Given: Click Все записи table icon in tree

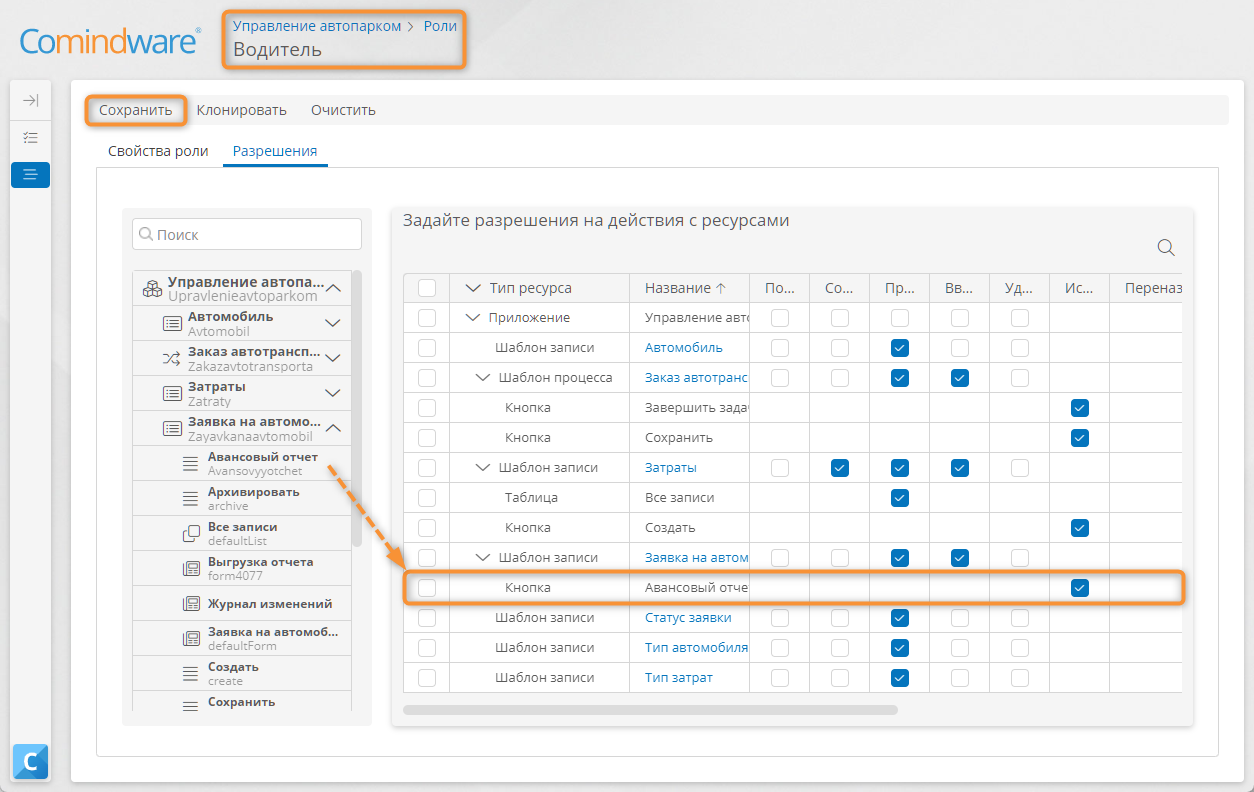Looking at the screenshot, I should click(x=191, y=533).
